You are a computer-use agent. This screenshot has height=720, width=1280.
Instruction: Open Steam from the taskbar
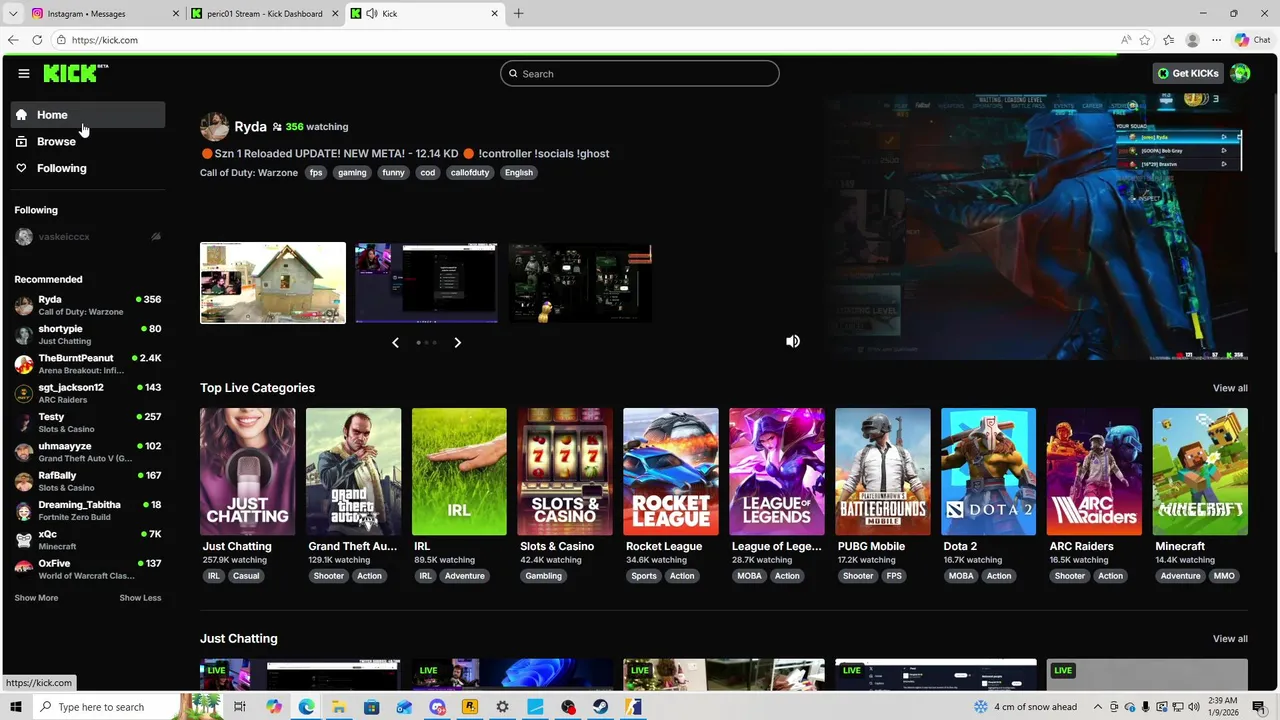(x=600, y=707)
